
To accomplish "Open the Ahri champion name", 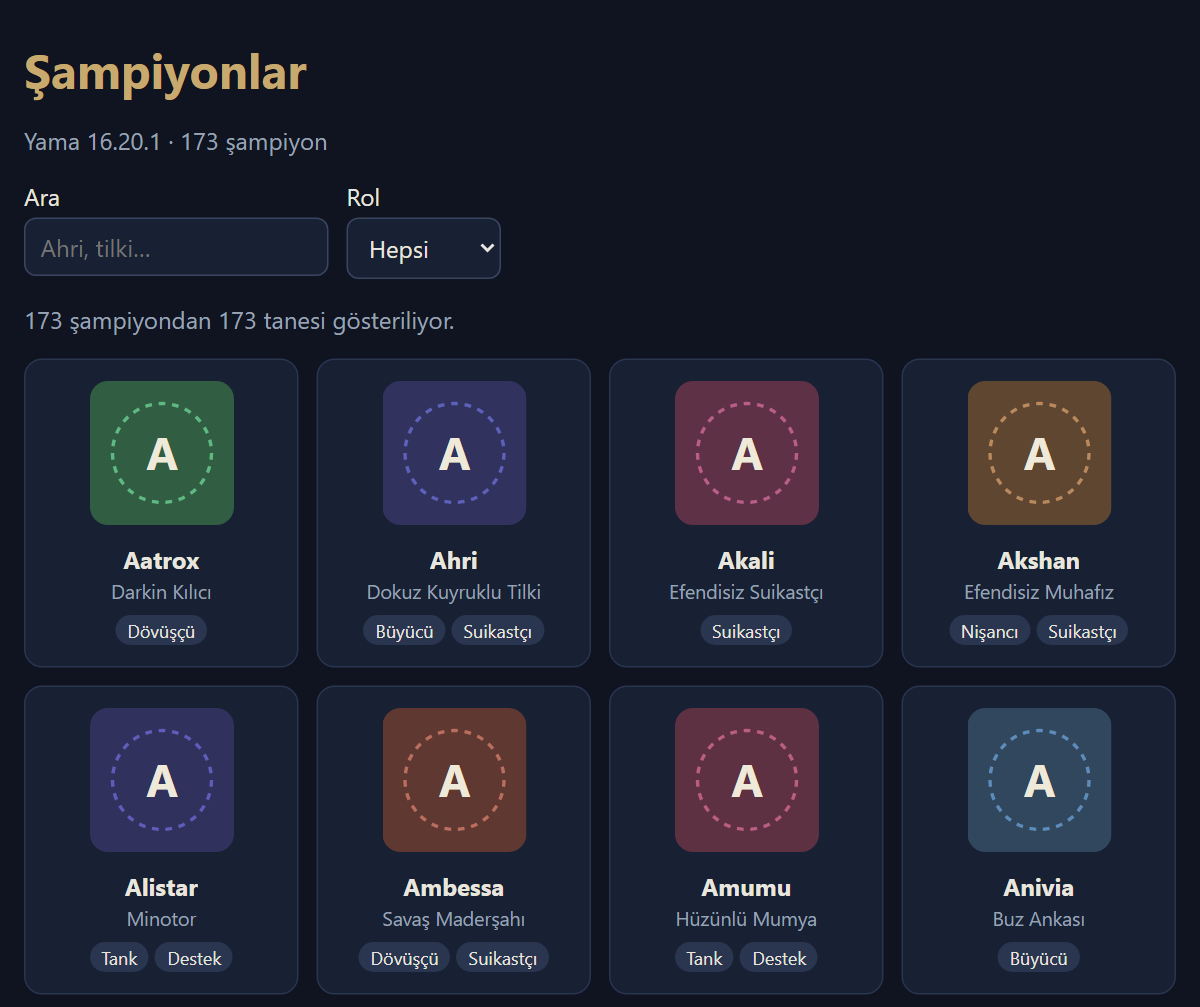I will [454, 561].
